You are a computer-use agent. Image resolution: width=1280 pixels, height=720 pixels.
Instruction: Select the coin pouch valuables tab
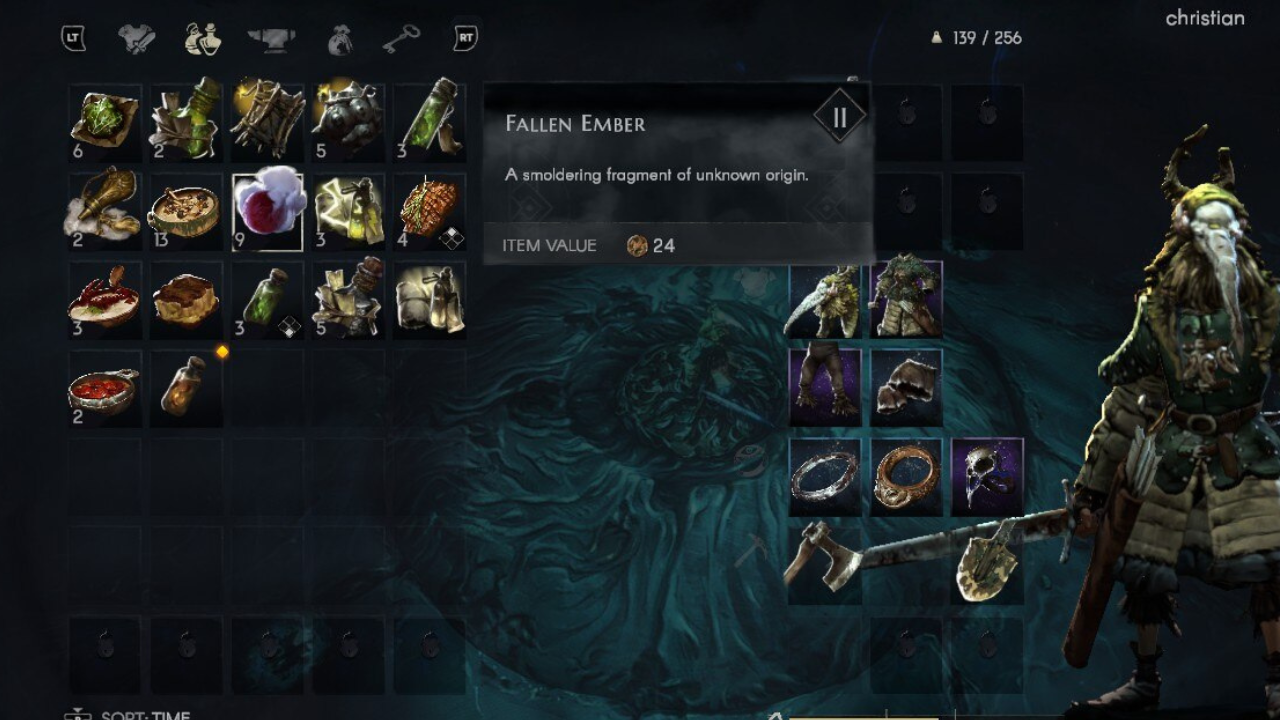[x=340, y=40]
